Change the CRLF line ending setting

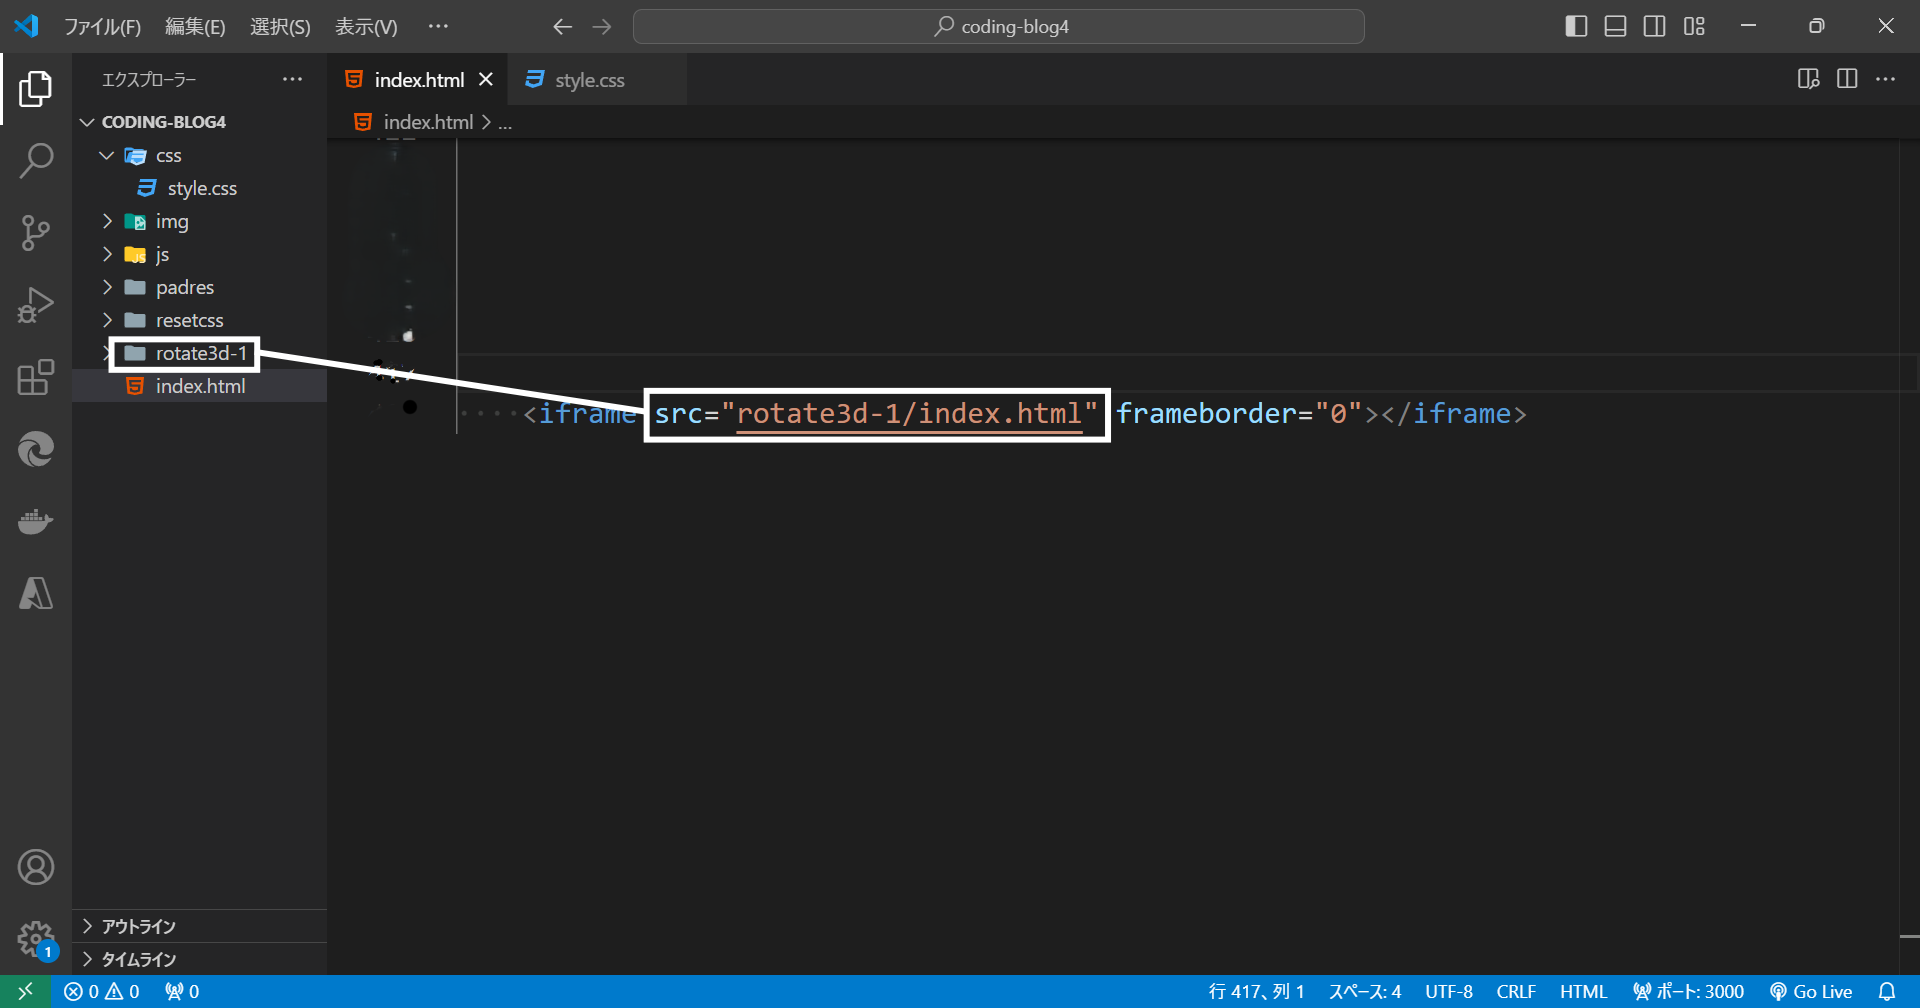tap(1515, 991)
